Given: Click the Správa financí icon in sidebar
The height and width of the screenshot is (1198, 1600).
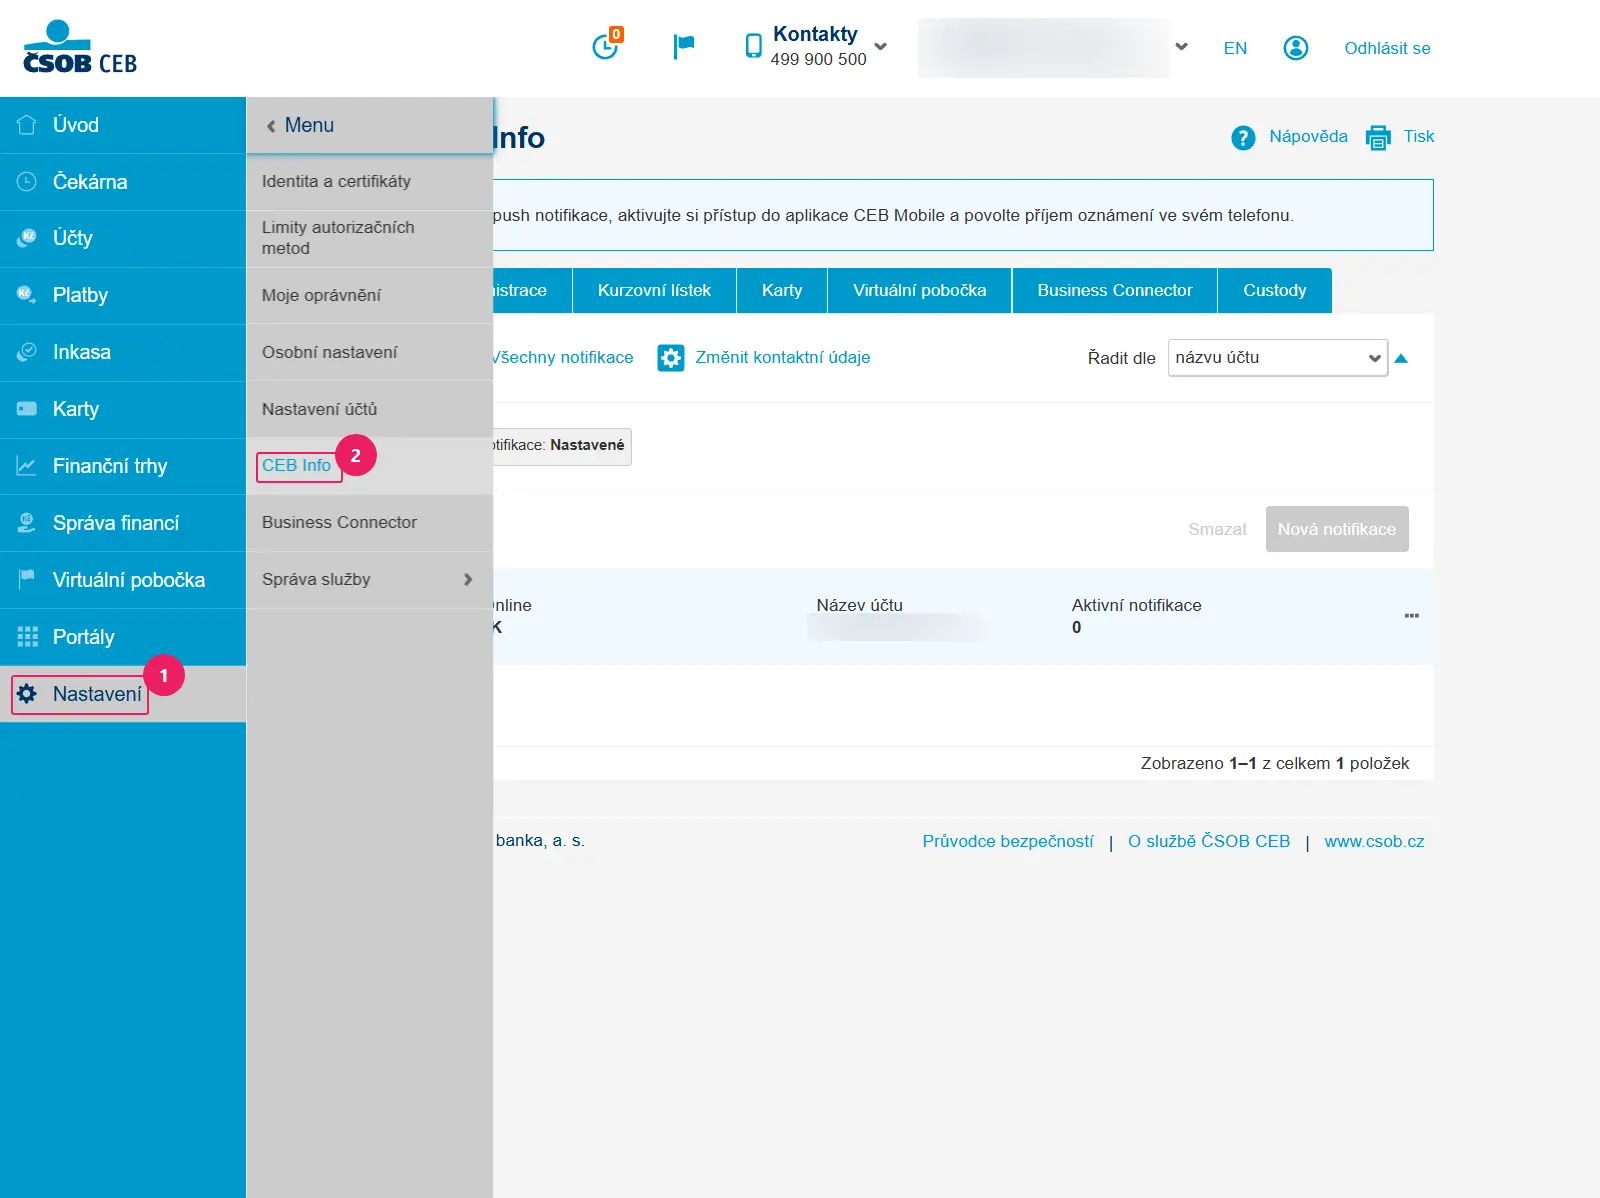Looking at the screenshot, I should [x=27, y=523].
